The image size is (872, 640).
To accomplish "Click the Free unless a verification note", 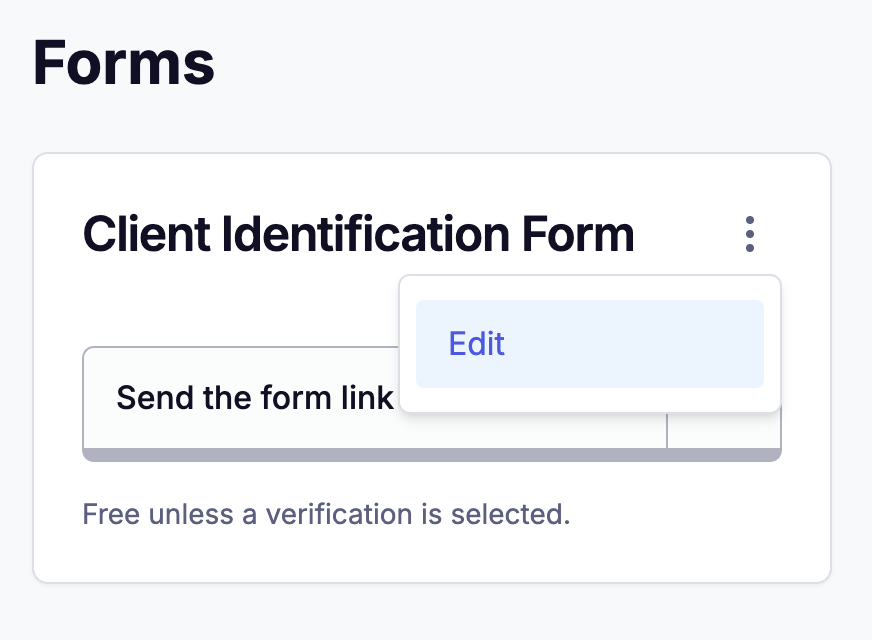I will [x=326, y=515].
